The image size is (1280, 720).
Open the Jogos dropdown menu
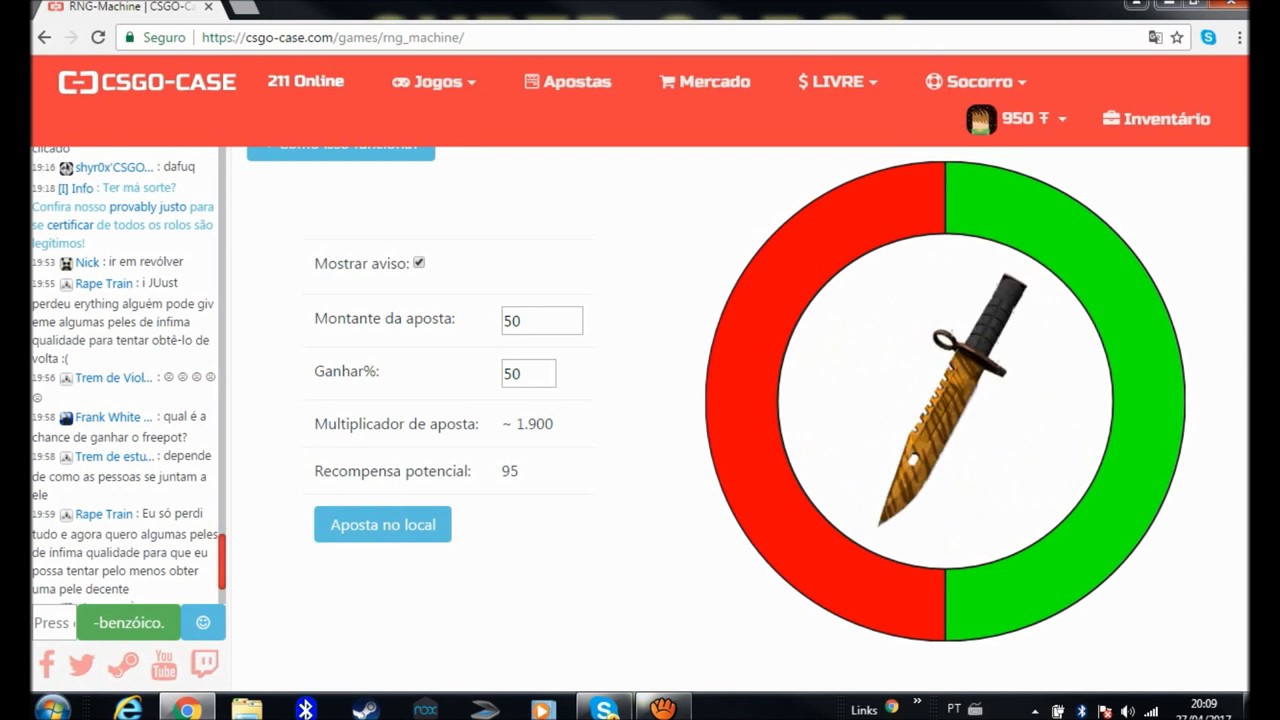click(434, 82)
